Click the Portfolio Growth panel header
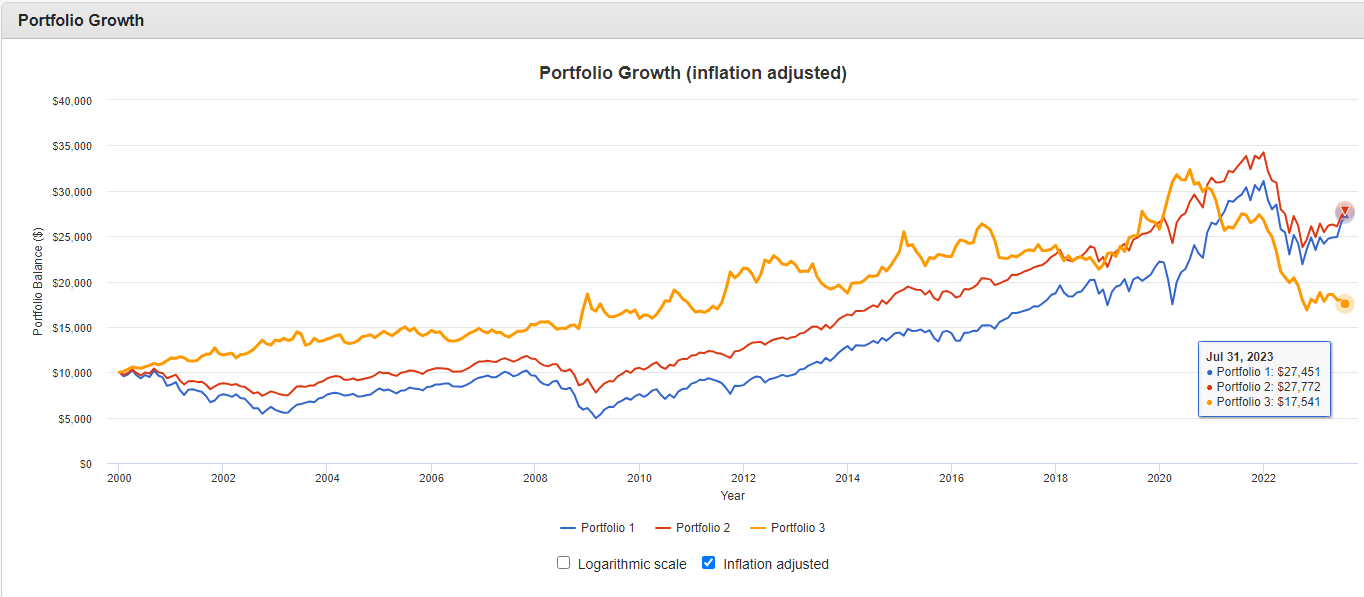The width and height of the screenshot is (1364, 597). tap(81, 20)
